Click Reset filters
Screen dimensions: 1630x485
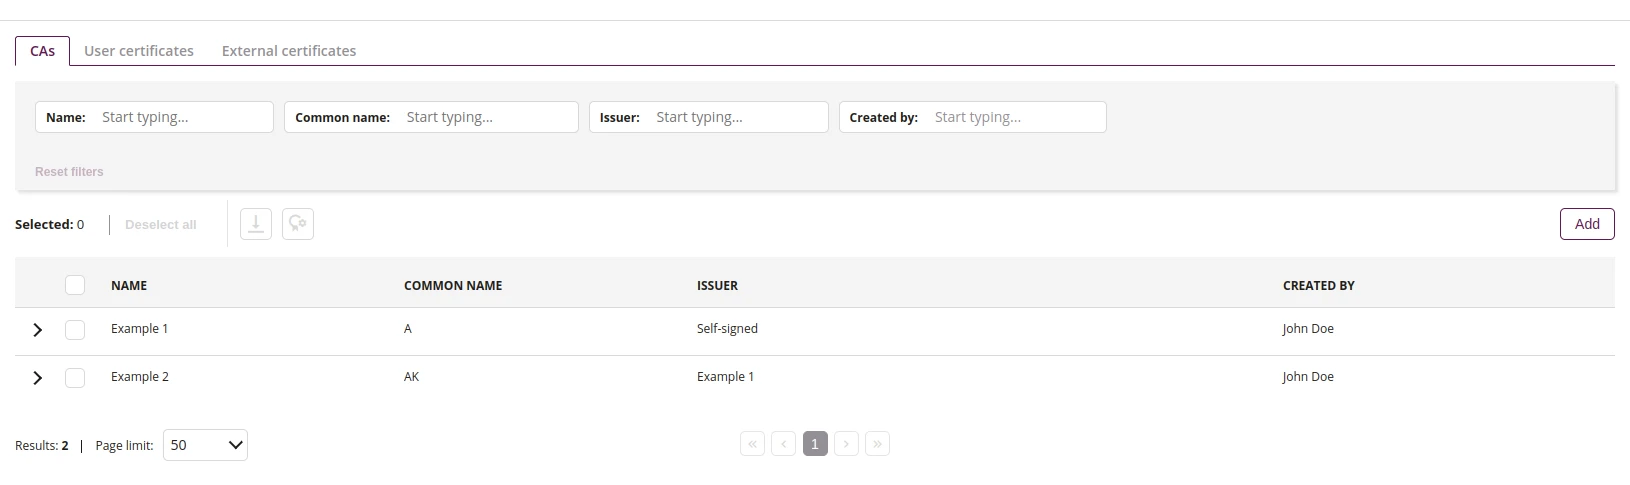(69, 172)
